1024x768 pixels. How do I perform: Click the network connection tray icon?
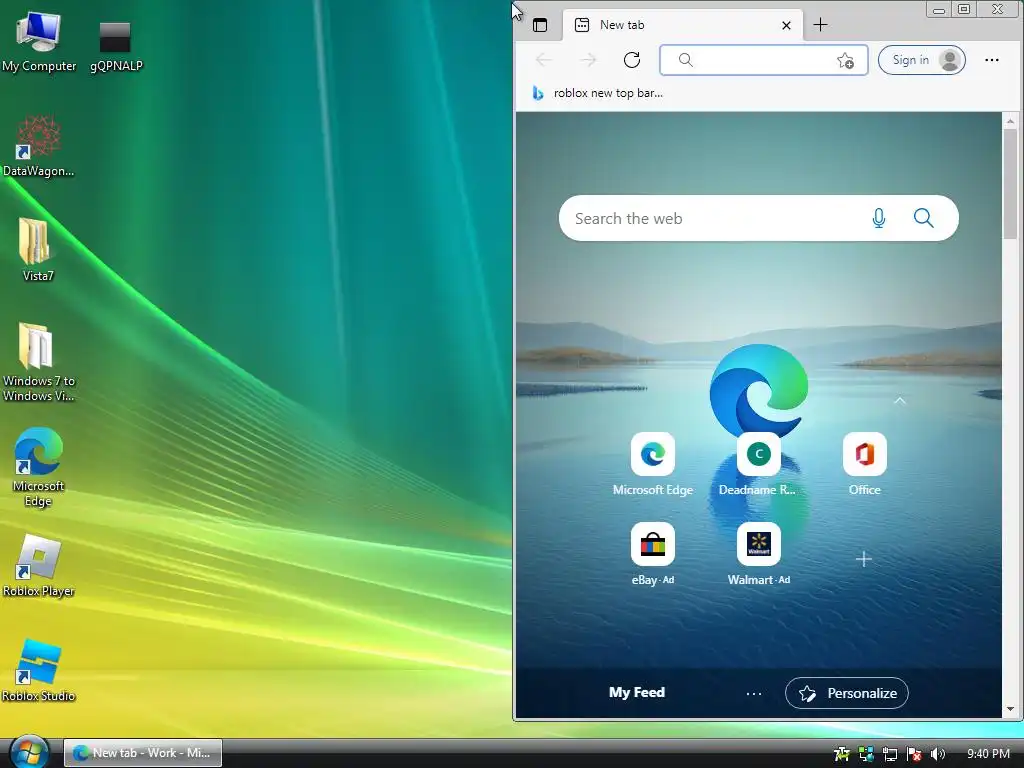click(x=889, y=754)
